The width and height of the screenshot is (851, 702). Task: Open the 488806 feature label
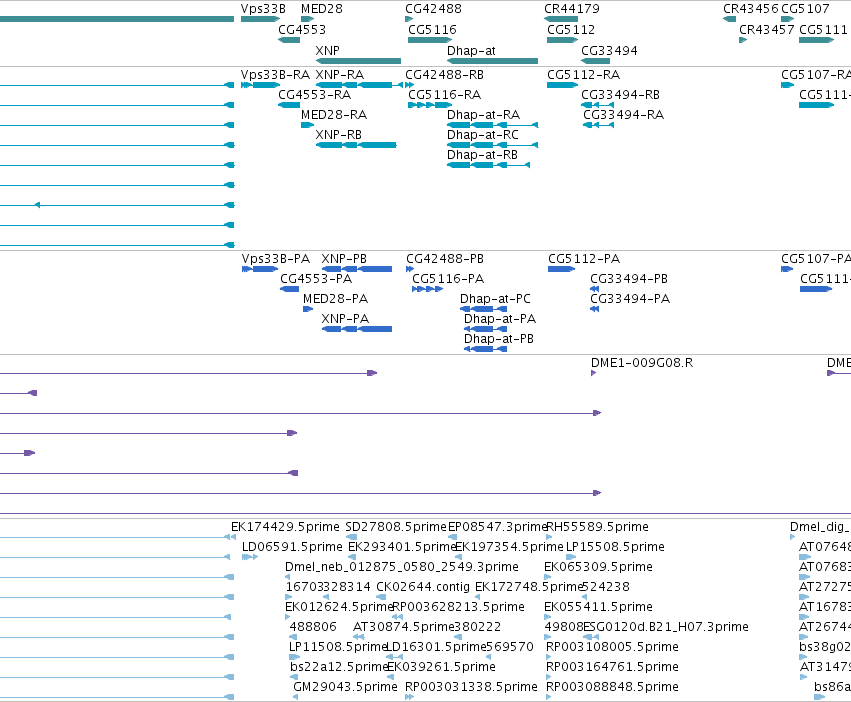pos(313,627)
